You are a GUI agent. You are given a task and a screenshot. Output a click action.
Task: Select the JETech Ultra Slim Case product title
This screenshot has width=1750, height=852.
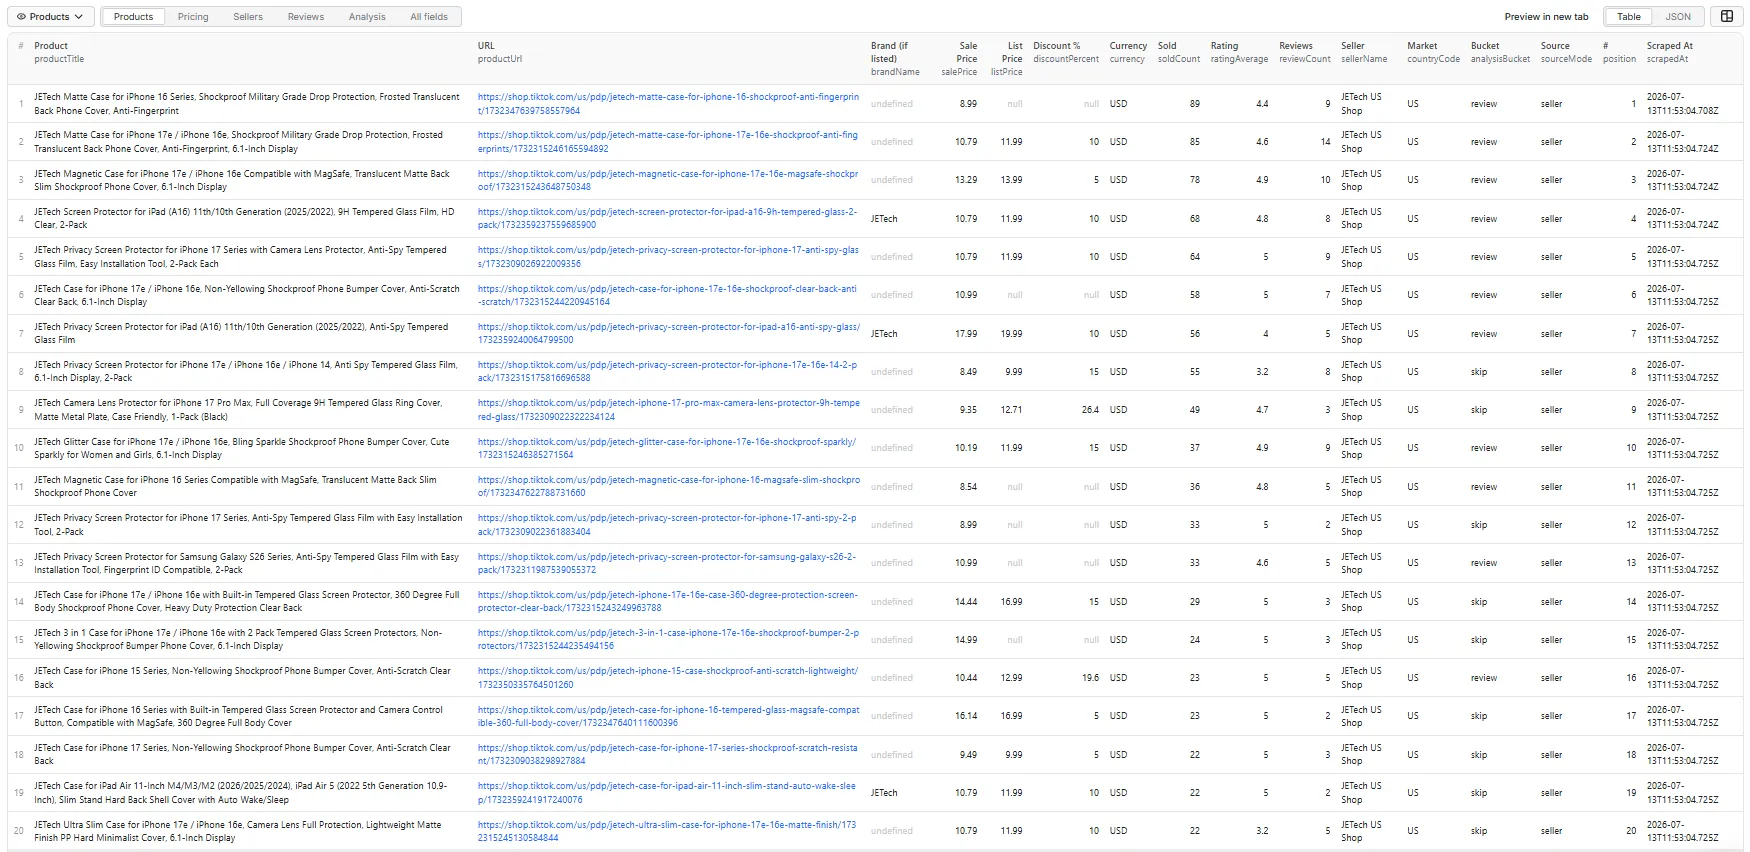(238, 831)
